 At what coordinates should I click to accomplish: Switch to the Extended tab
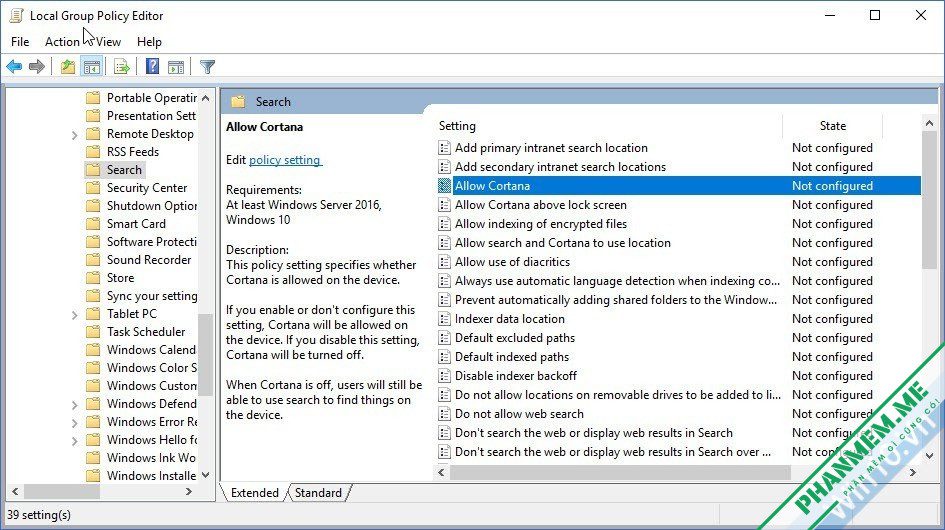point(254,493)
